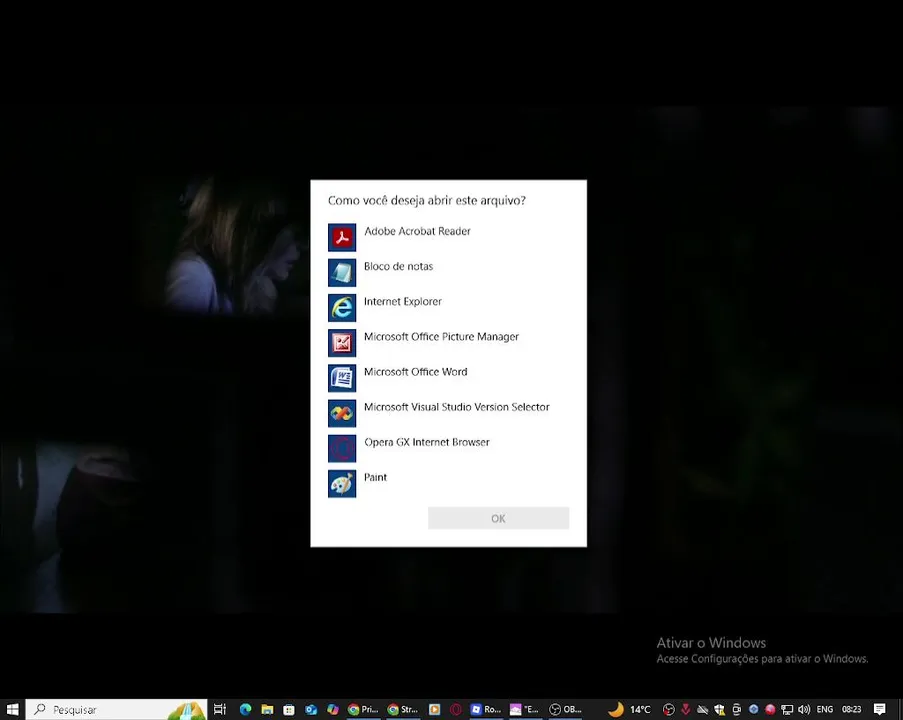Open the media player taskbar icon

click(x=434, y=709)
